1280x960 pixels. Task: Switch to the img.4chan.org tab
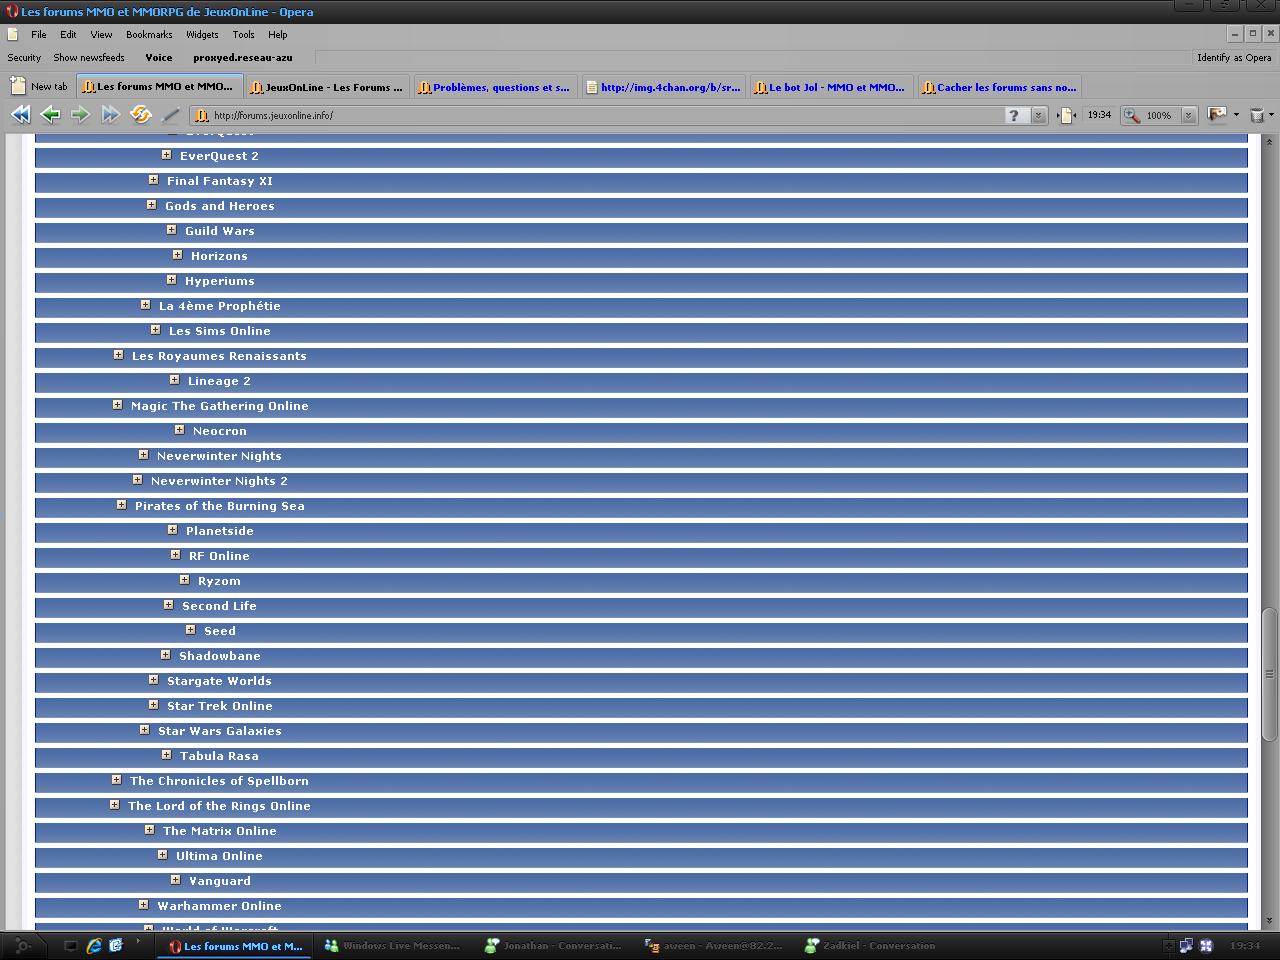click(x=664, y=87)
